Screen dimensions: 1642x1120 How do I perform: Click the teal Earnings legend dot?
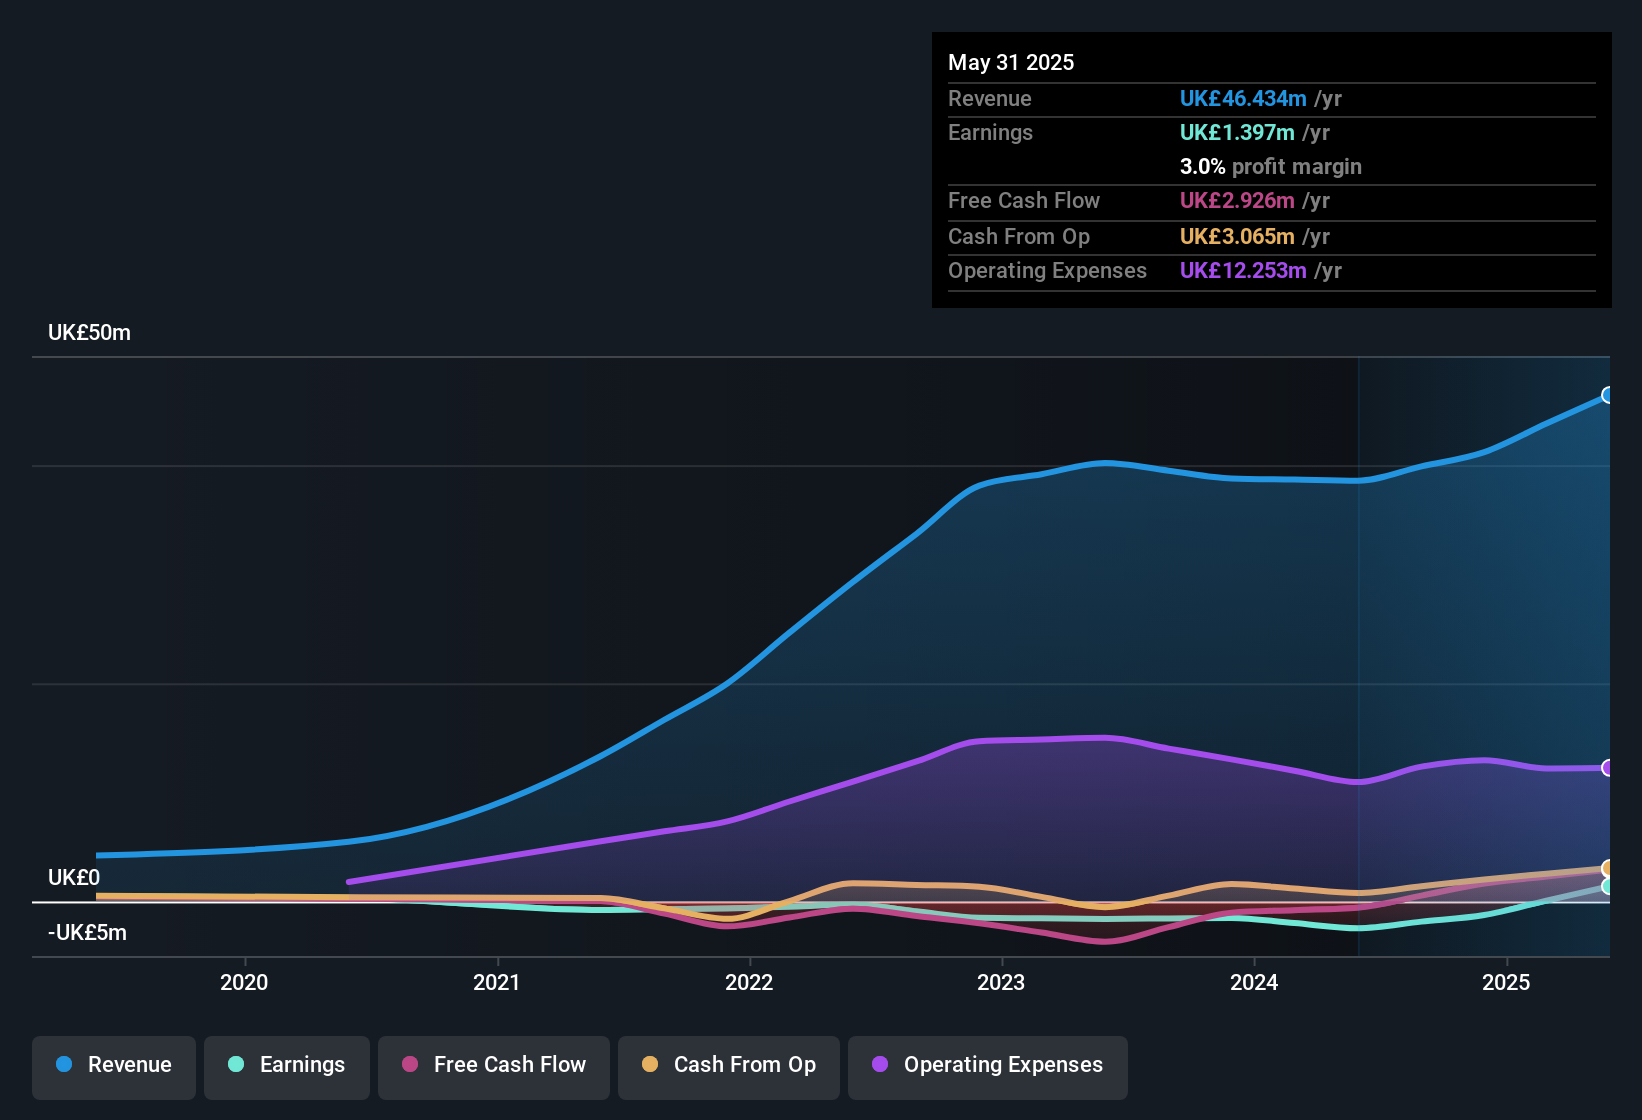pyautogui.click(x=236, y=1065)
